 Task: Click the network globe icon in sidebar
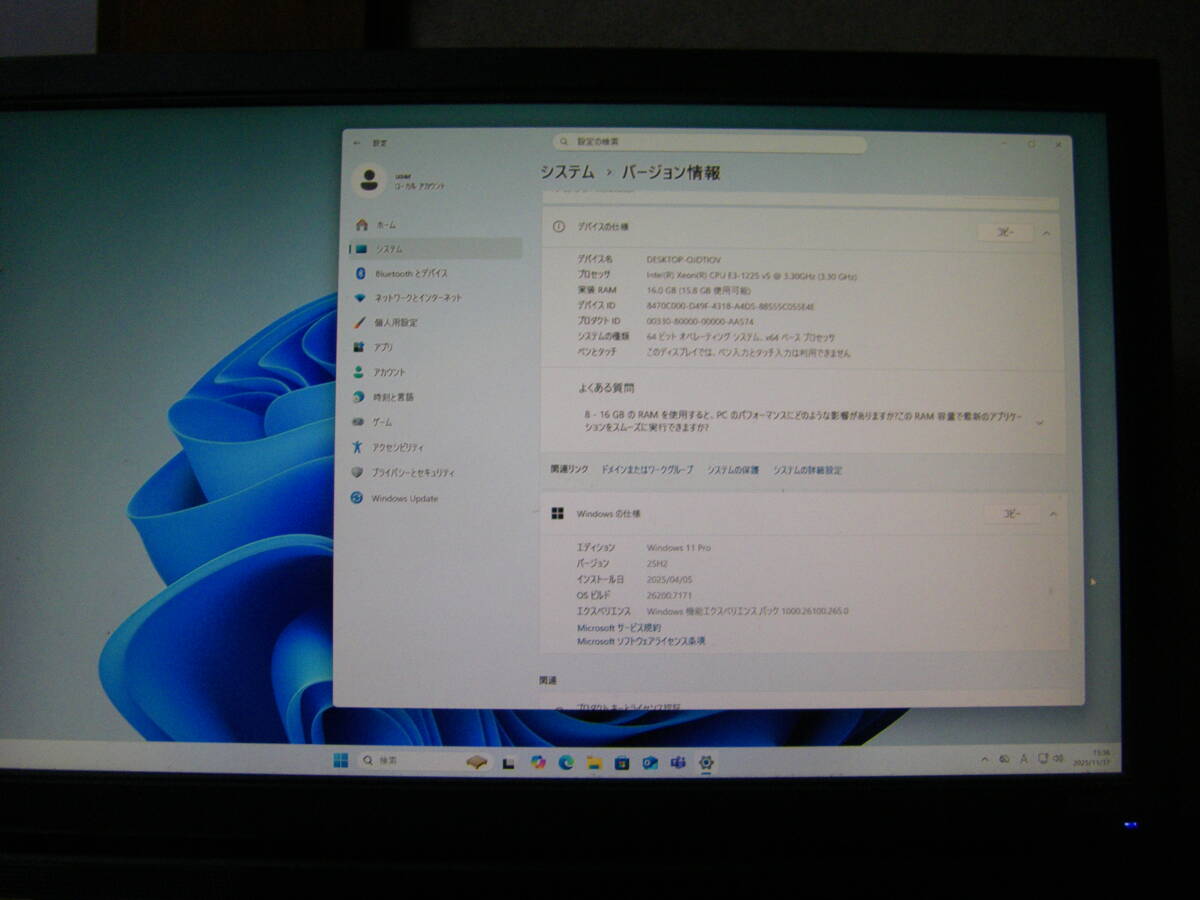359,297
